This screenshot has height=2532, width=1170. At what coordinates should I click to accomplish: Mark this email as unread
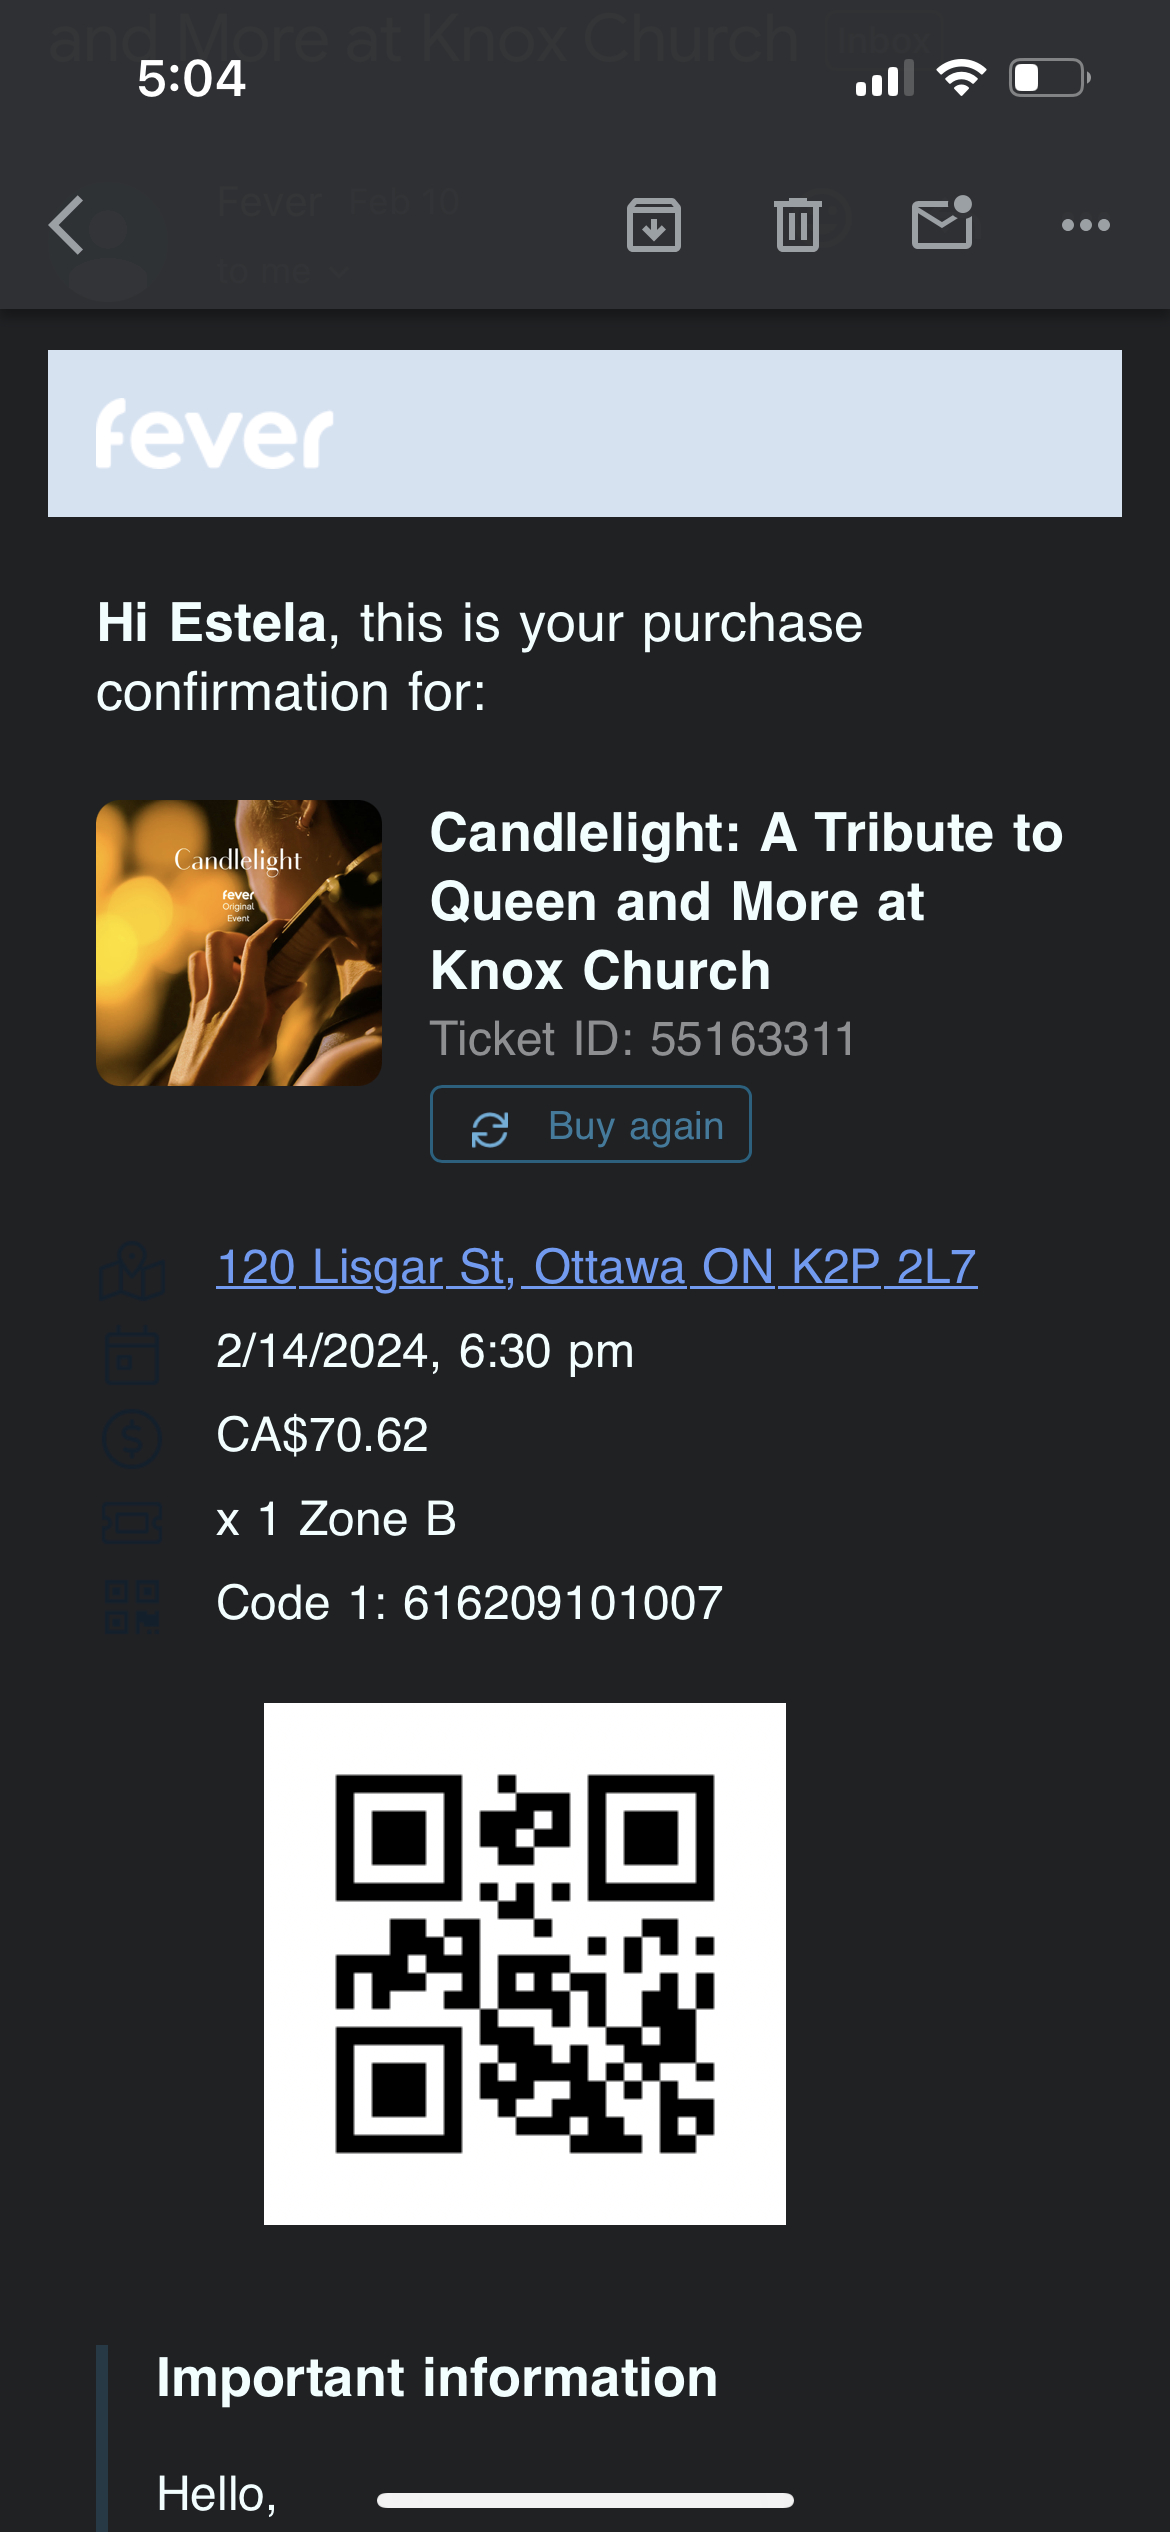click(941, 223)
